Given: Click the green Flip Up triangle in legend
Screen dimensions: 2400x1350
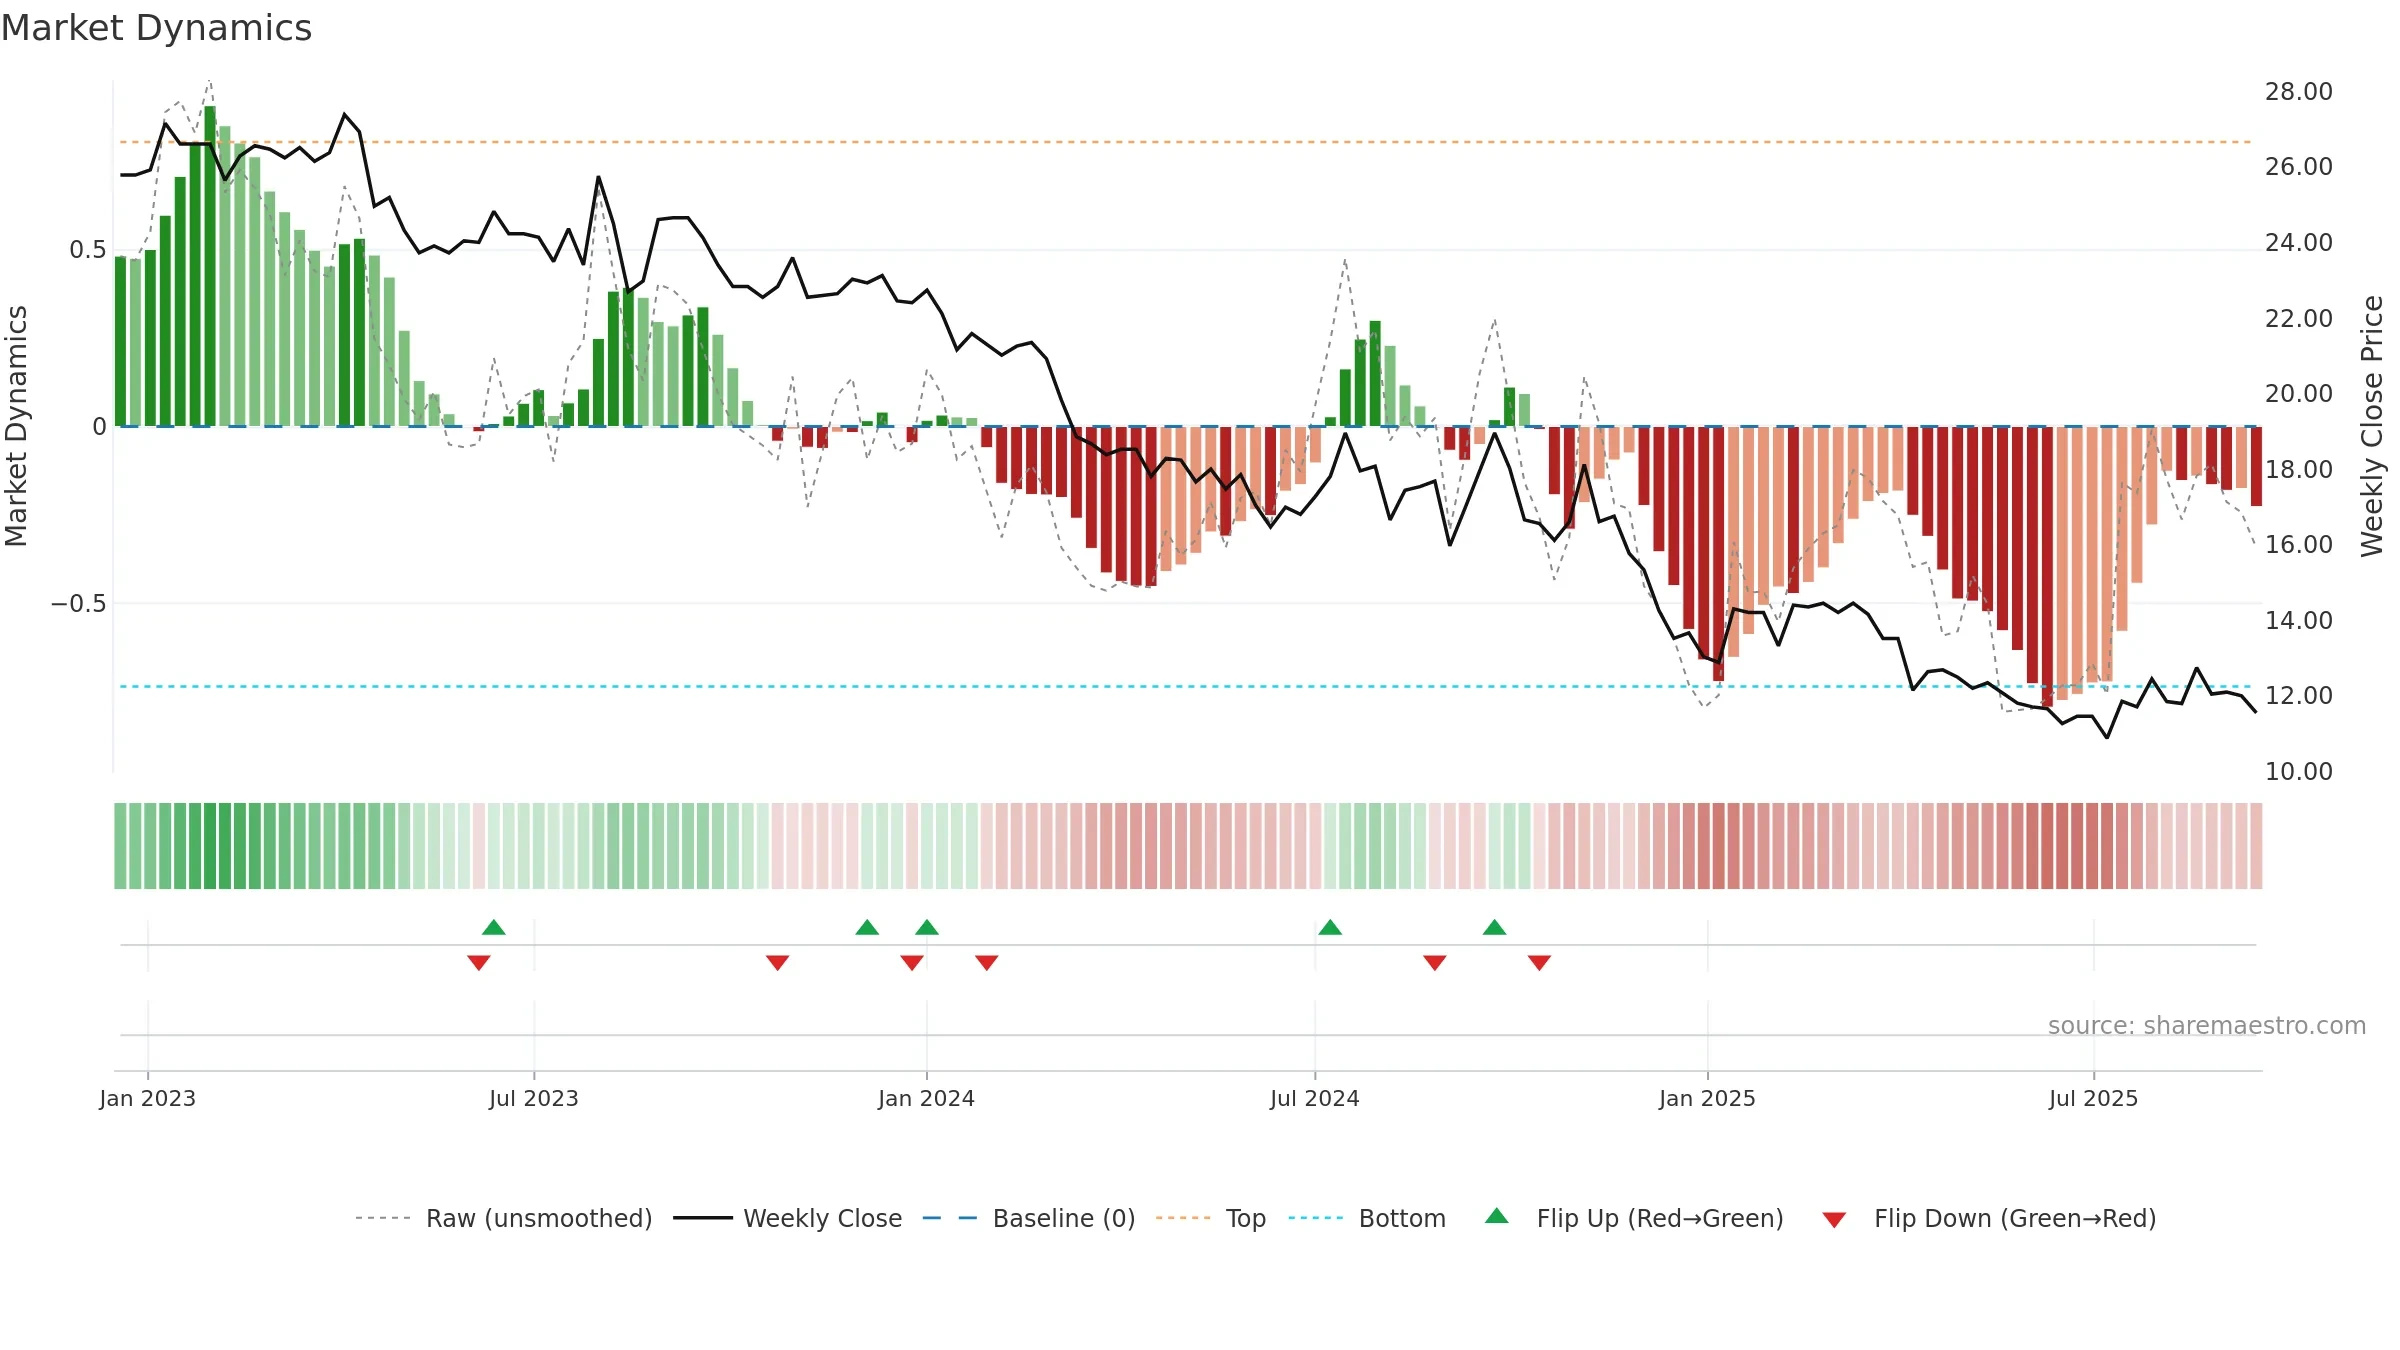Looking at the screenshot, I should coord(1496,1216).
